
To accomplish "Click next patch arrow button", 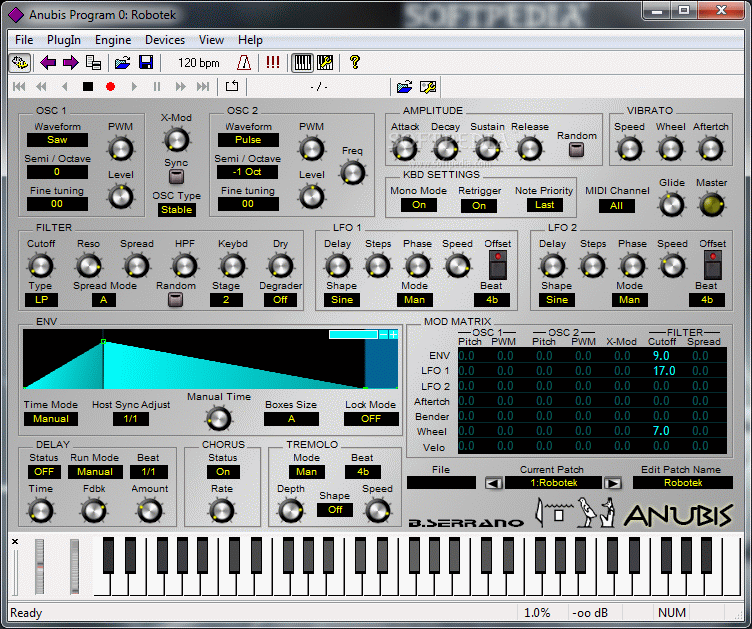I will tap(612, 483).
